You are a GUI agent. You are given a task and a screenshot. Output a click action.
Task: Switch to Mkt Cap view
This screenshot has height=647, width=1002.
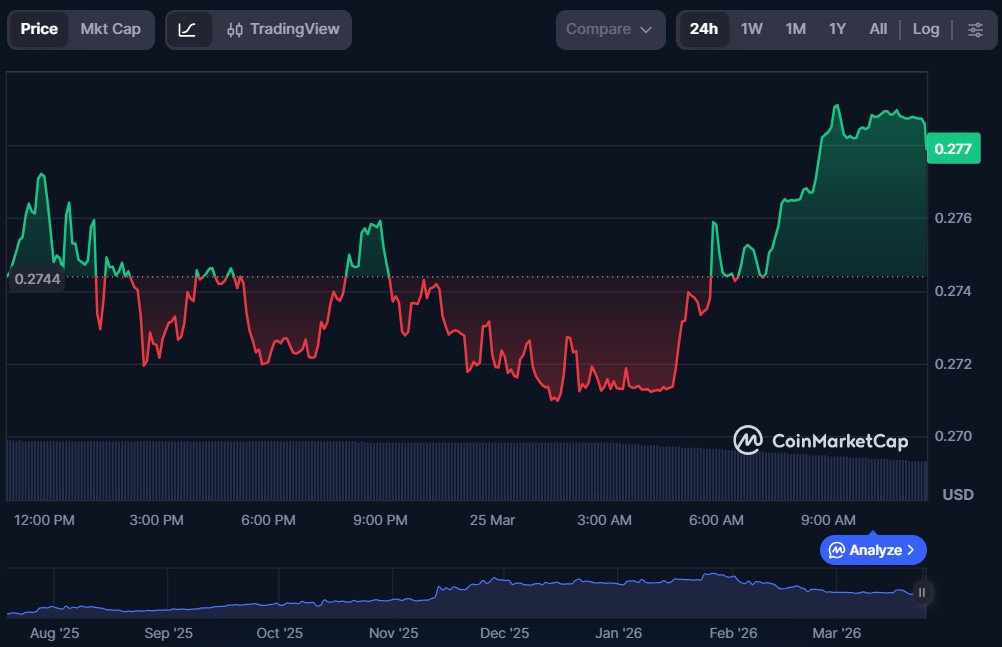[110, 29]
